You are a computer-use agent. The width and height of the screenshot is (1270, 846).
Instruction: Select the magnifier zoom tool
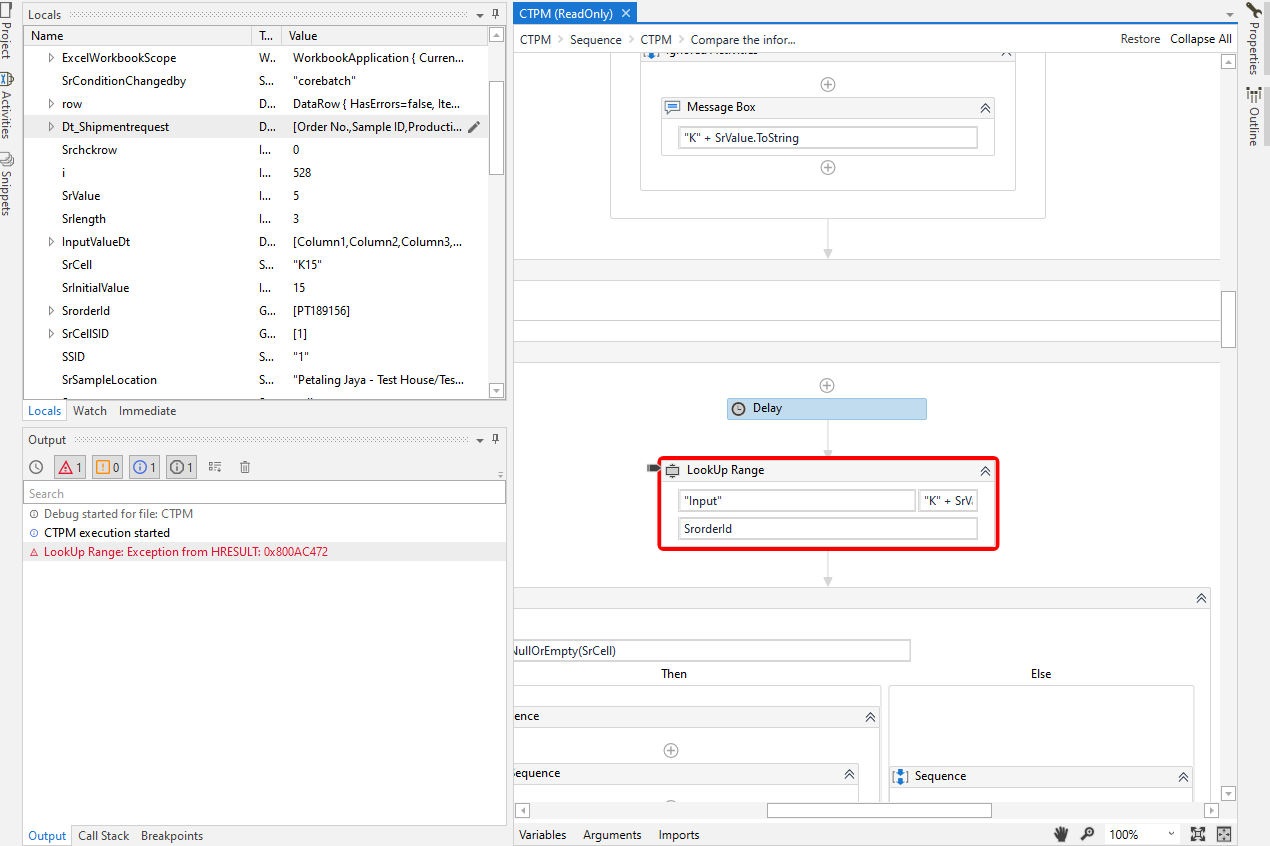coord(1087,833)
